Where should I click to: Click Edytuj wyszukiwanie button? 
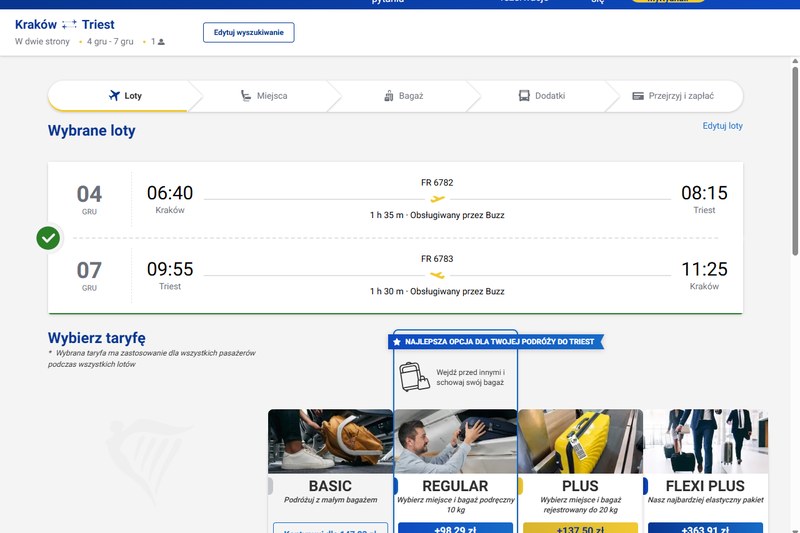pos(248,32)
